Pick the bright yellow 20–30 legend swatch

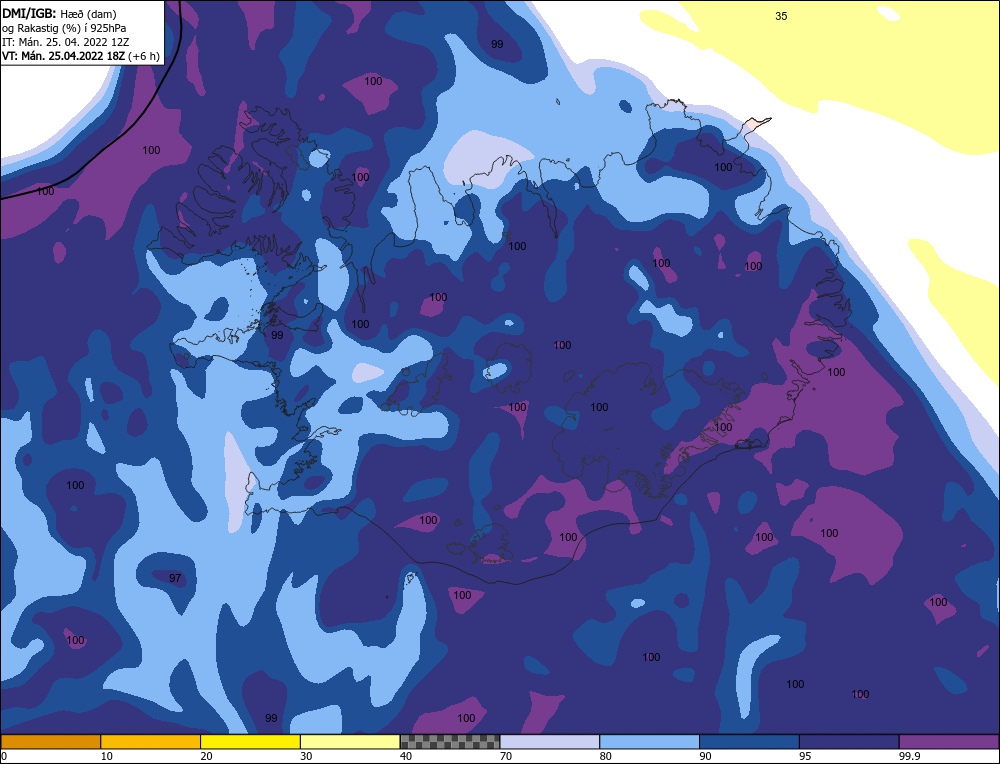(x=250, y=742)
